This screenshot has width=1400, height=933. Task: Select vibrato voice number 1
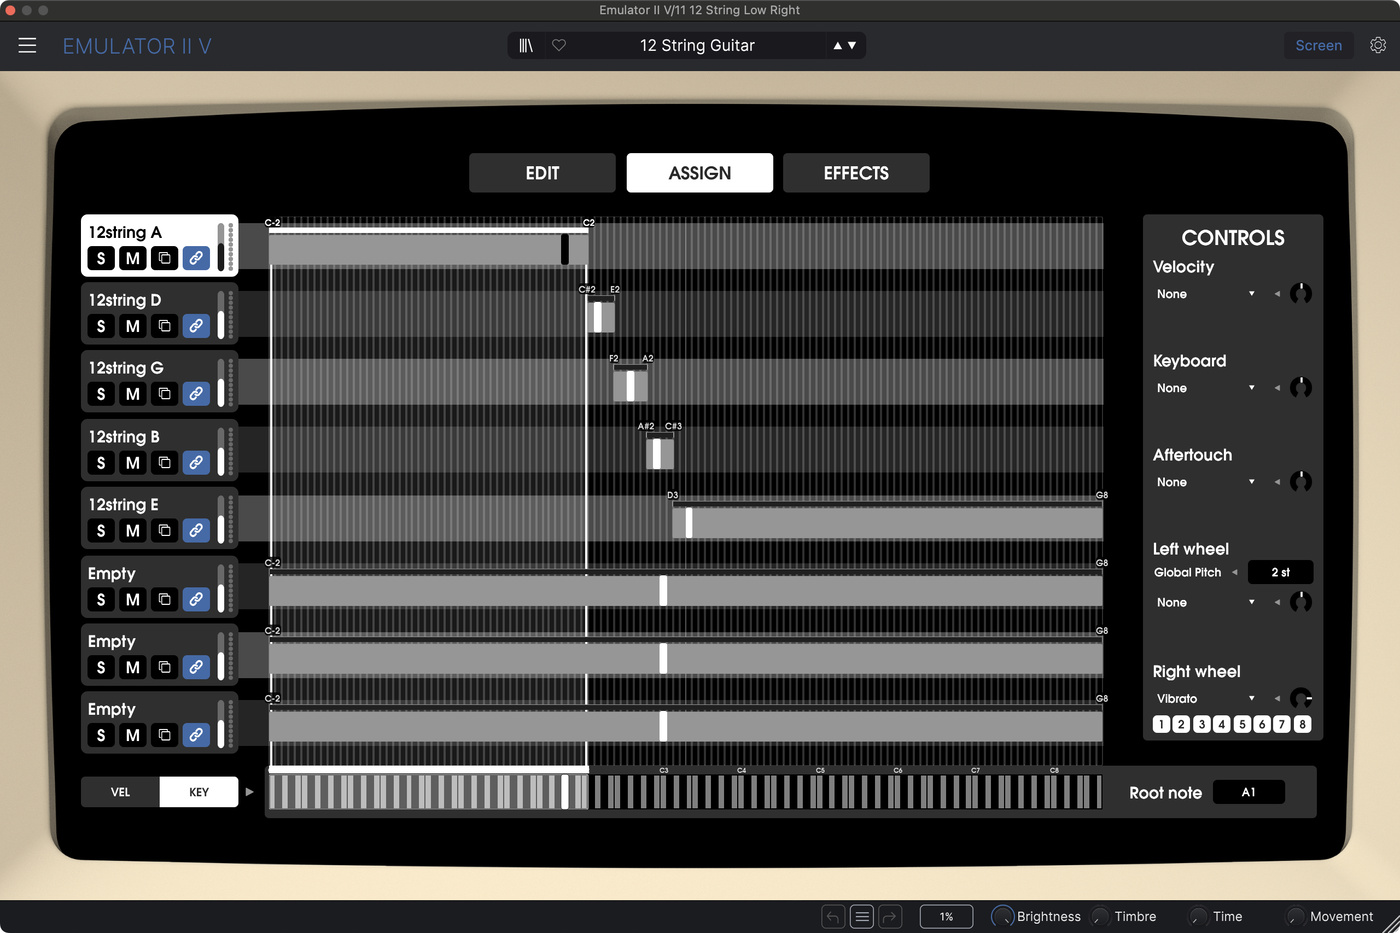click(x=1161, y=724)
